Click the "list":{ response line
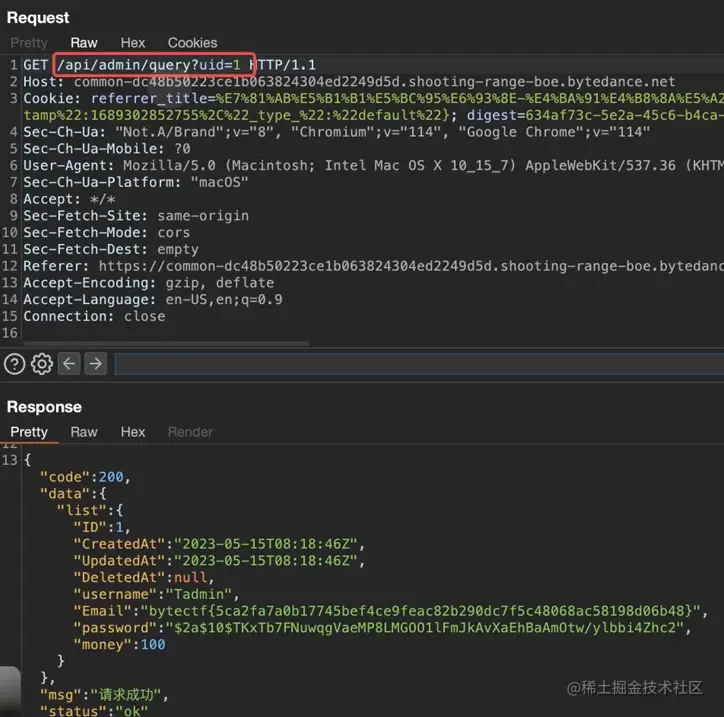 tap(90, 510)
